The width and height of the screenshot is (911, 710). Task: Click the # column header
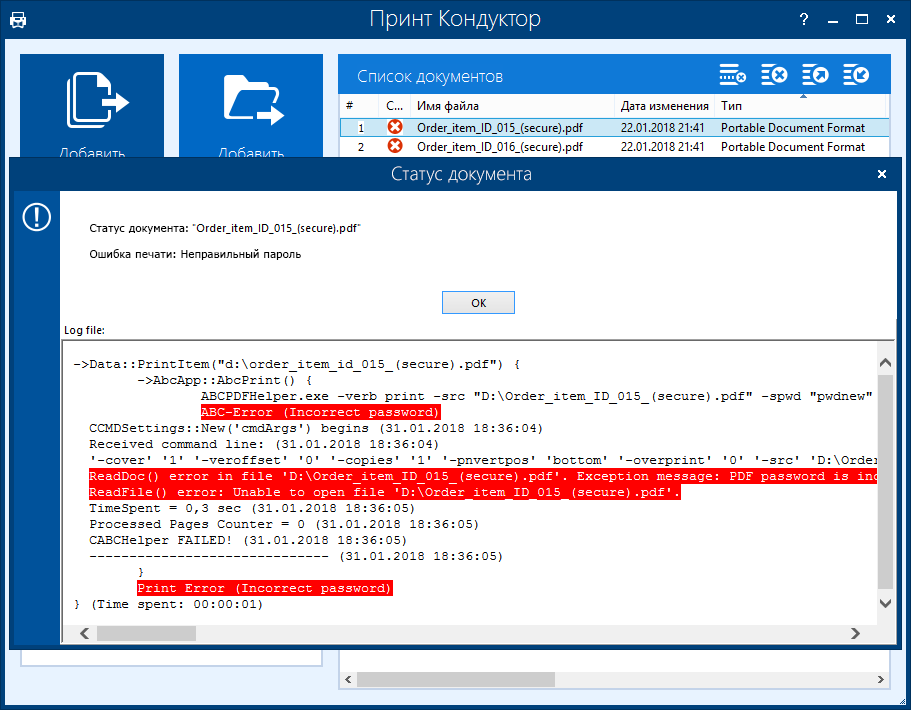point(360,106)
